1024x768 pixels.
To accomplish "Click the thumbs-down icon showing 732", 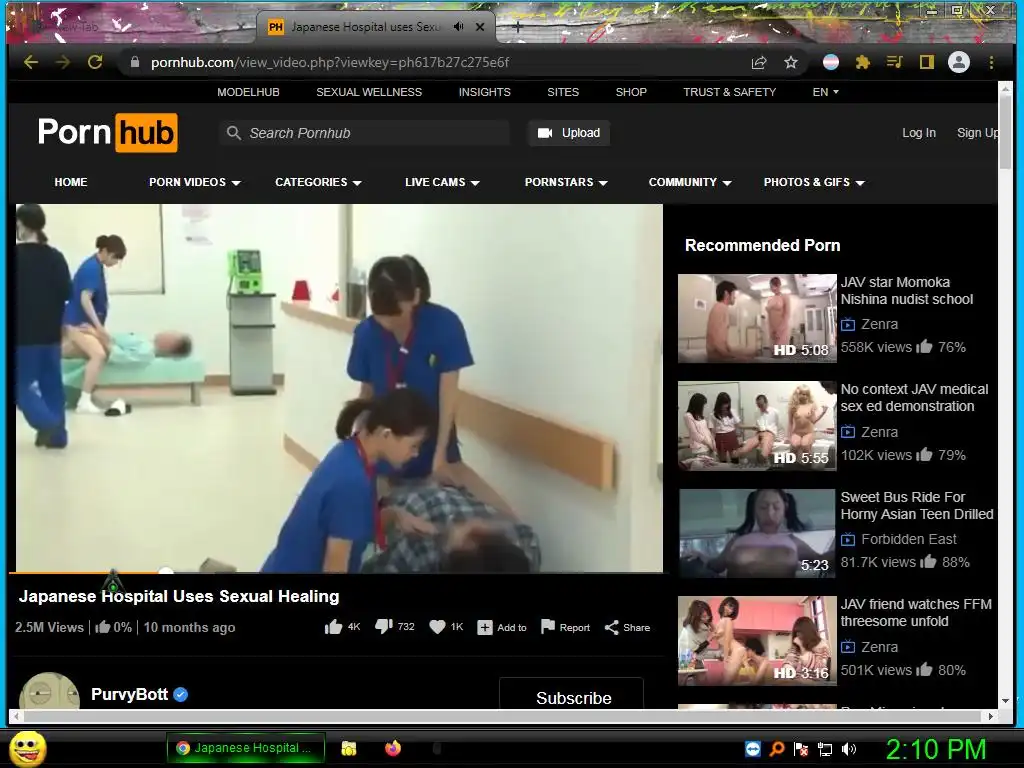I will pos(384,627).
